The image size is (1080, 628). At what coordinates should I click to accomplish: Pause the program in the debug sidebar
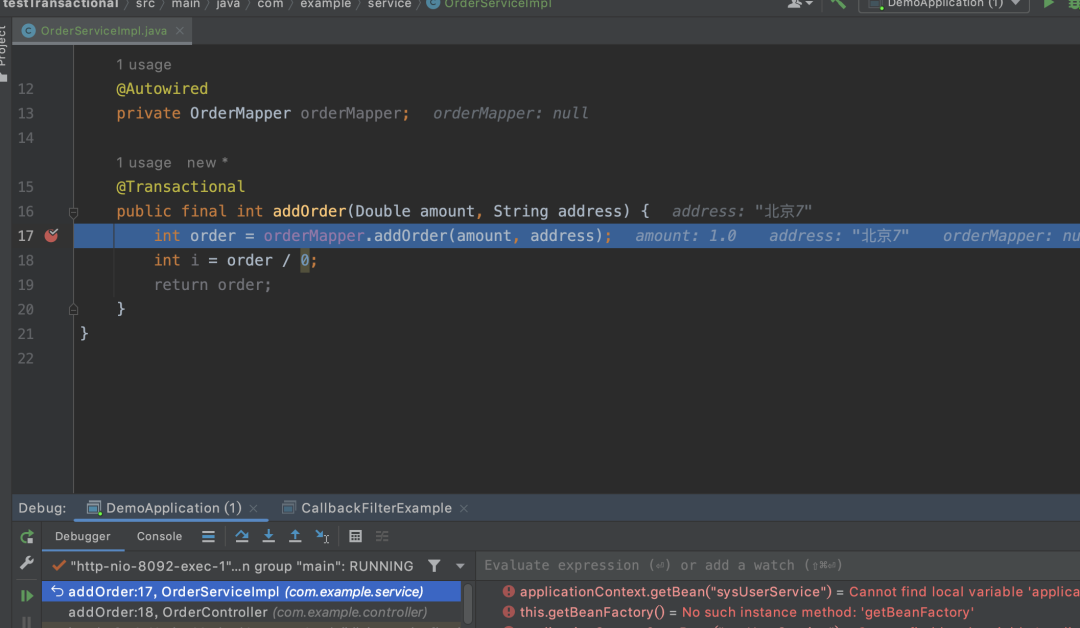(27, 622)
